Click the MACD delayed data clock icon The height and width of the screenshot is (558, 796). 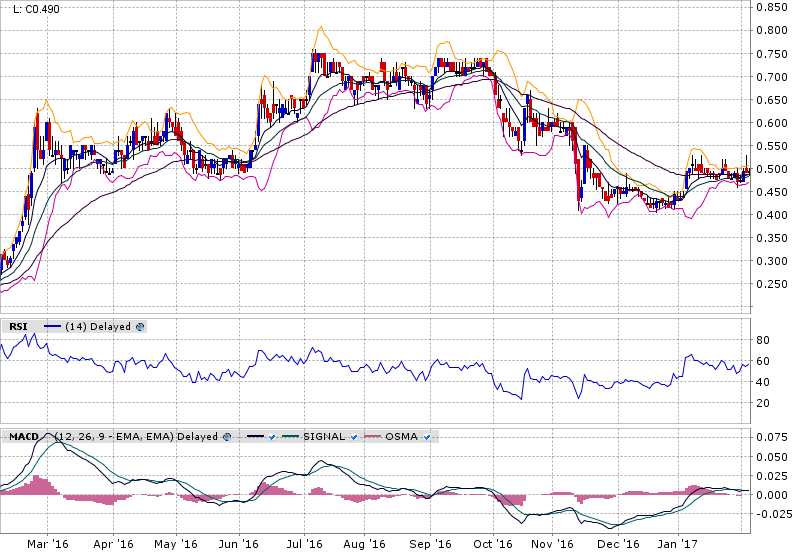coord(227,437)
